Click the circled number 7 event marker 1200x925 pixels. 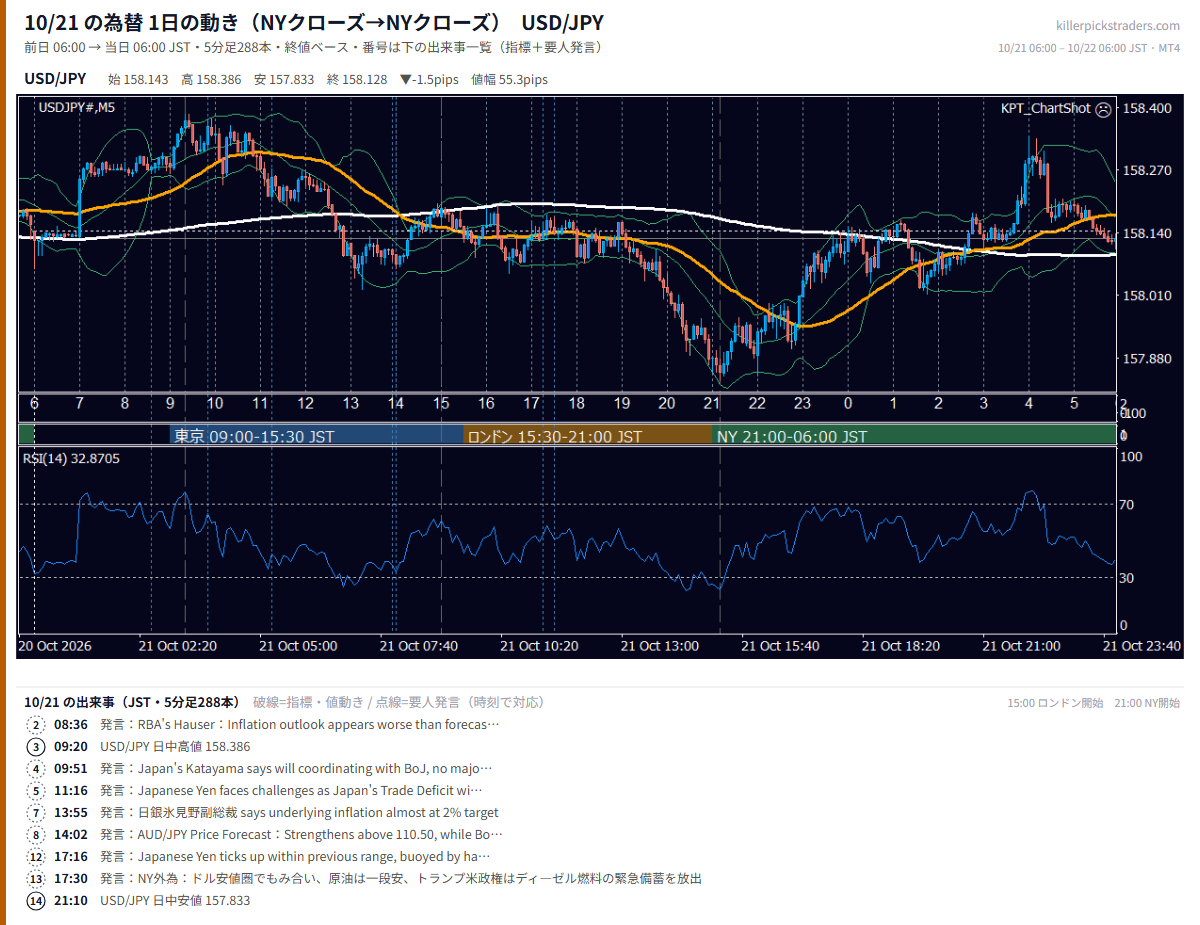(x=37, y=813)
